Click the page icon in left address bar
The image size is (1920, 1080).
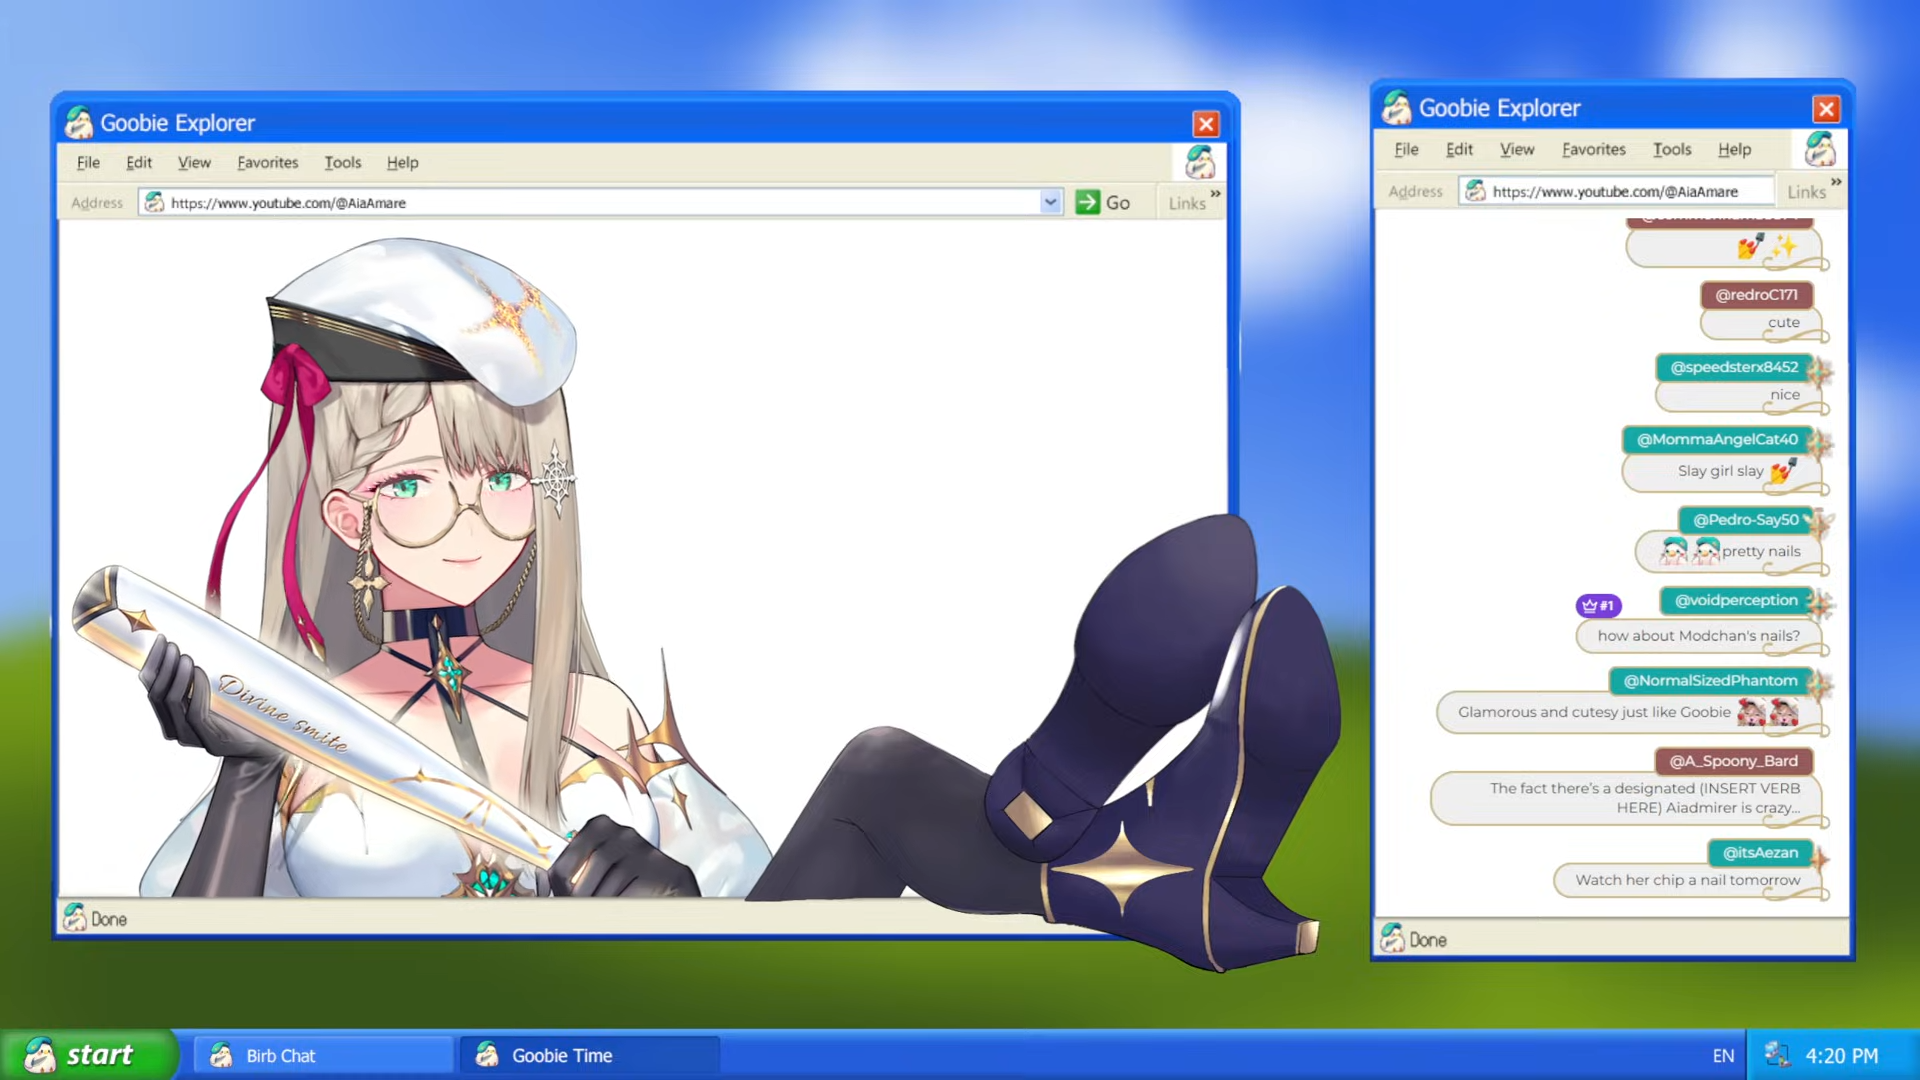click(x=154, y=203)
